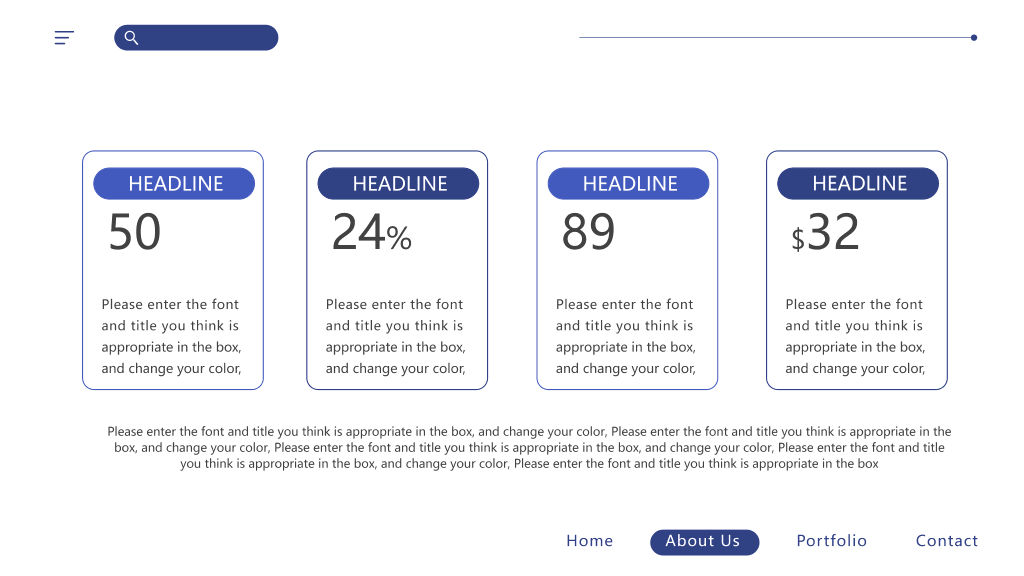This screenshot has width=1024, height=576.
Task: Select the About Us navigation pill
Action: (x=705, y=542)
